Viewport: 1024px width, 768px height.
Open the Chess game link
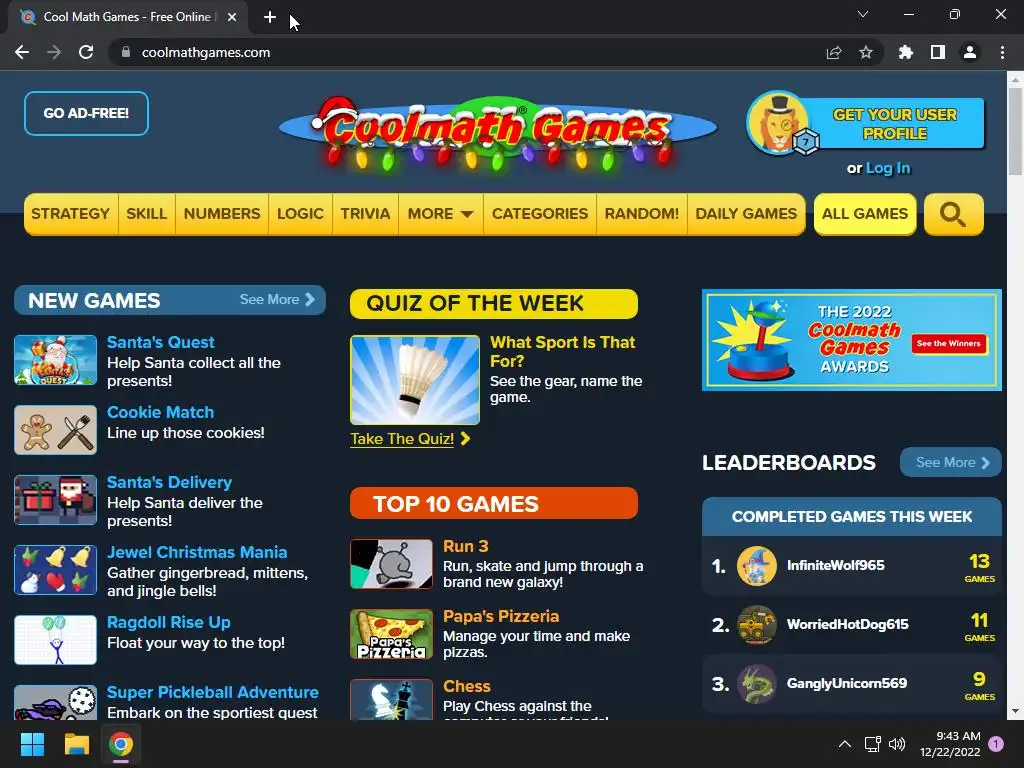pyautogui.click(x=466, y=686)
